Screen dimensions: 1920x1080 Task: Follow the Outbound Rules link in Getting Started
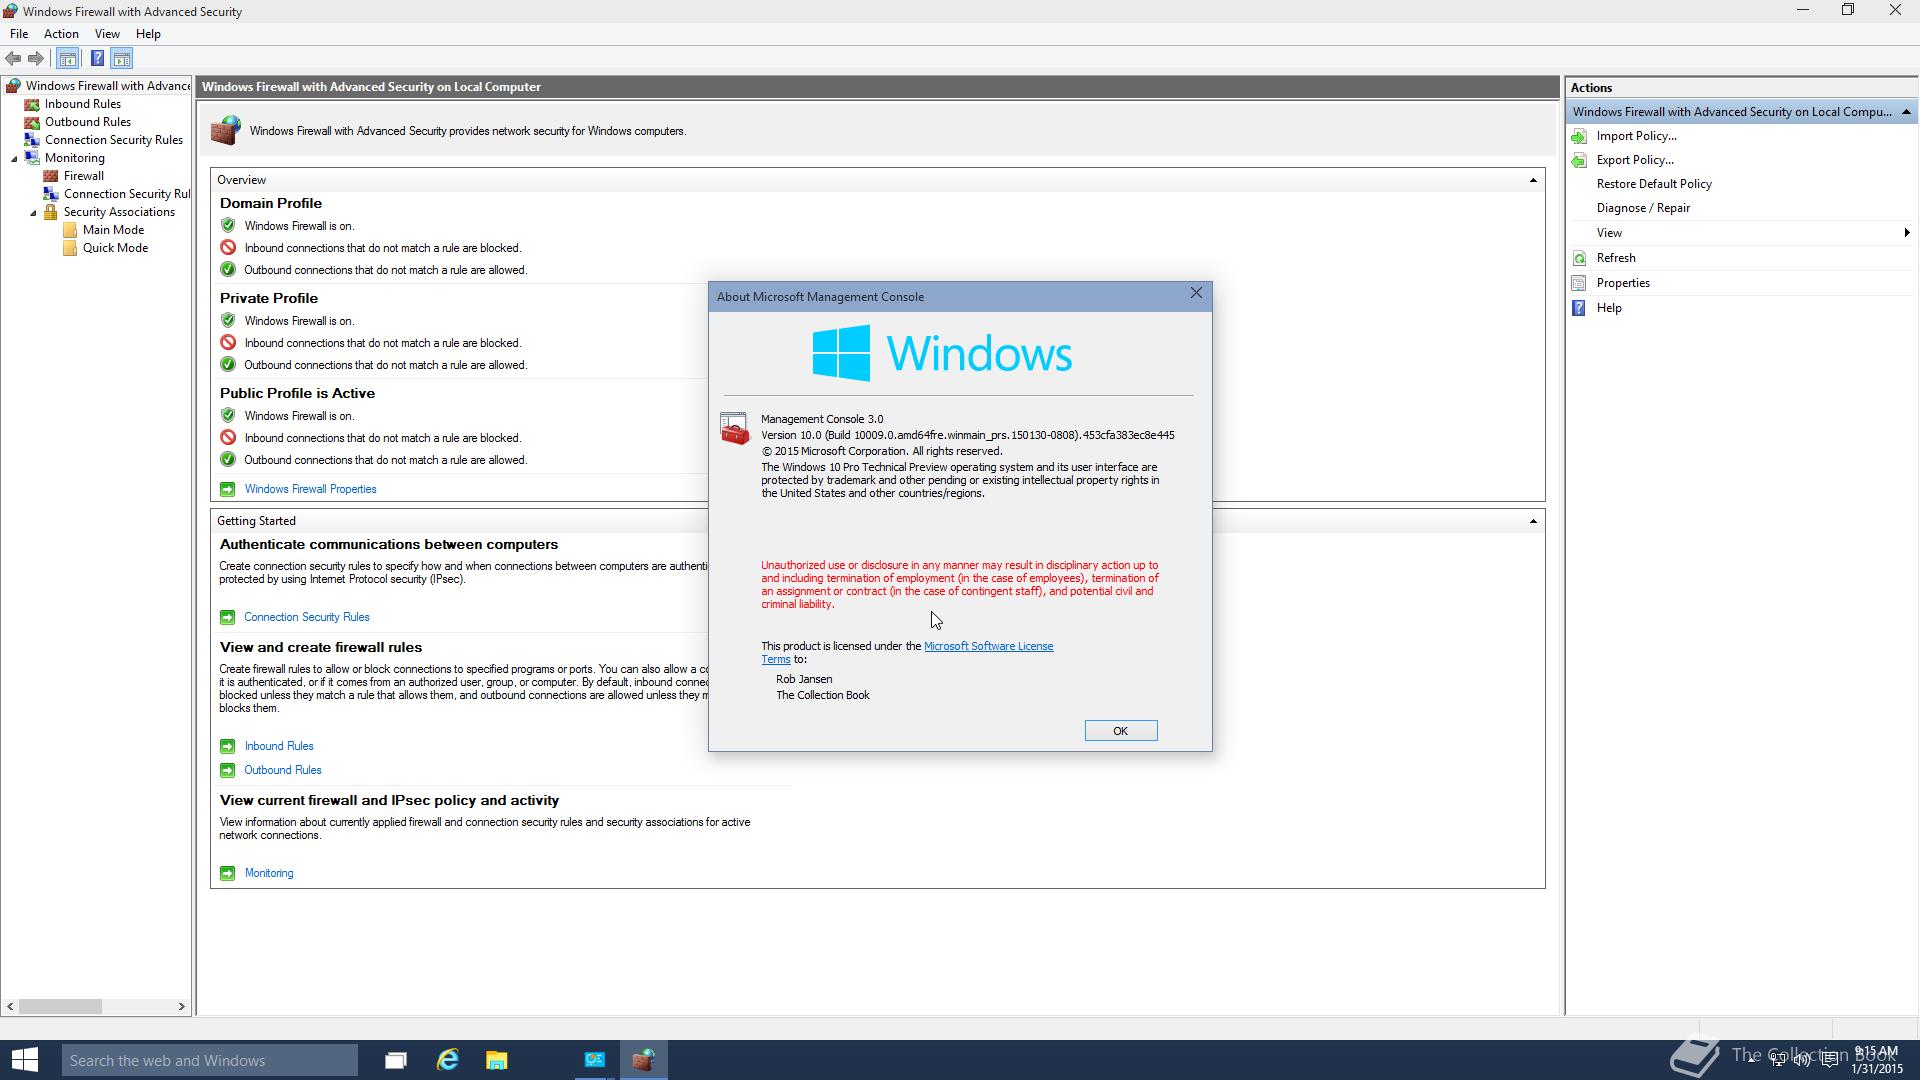[282, 770]
